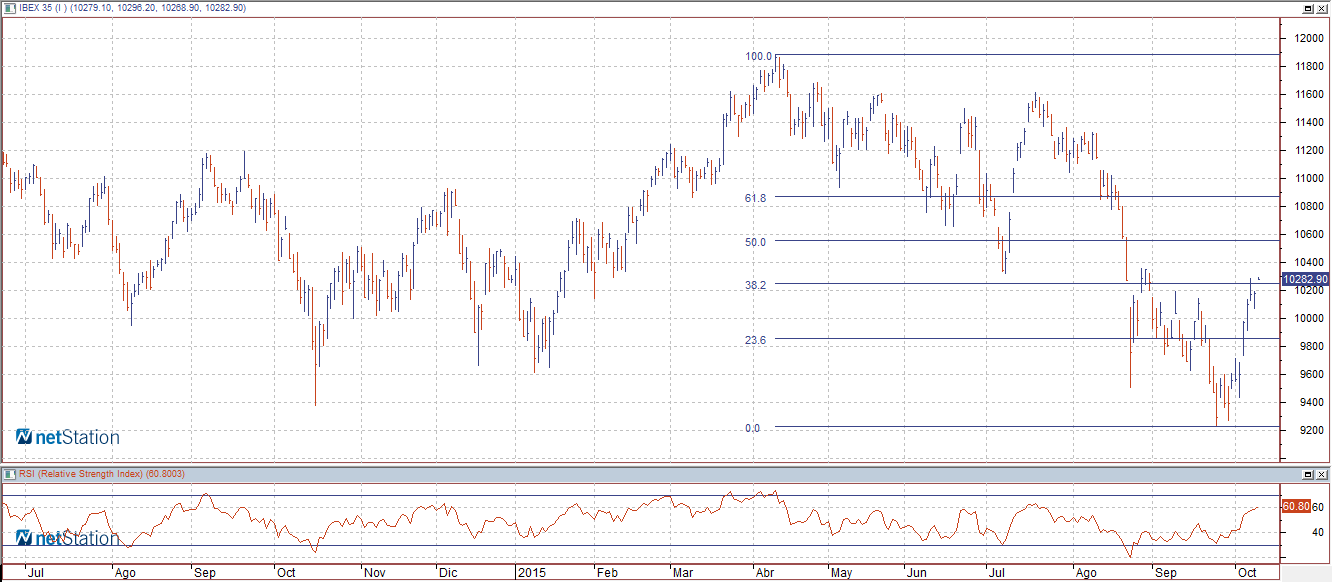Image resolution: width=1332 pixels, height=582 pixels.
Task: Click the IBEX 35 chart window icon
Action: pyautogui.click(x=10, y=8)
